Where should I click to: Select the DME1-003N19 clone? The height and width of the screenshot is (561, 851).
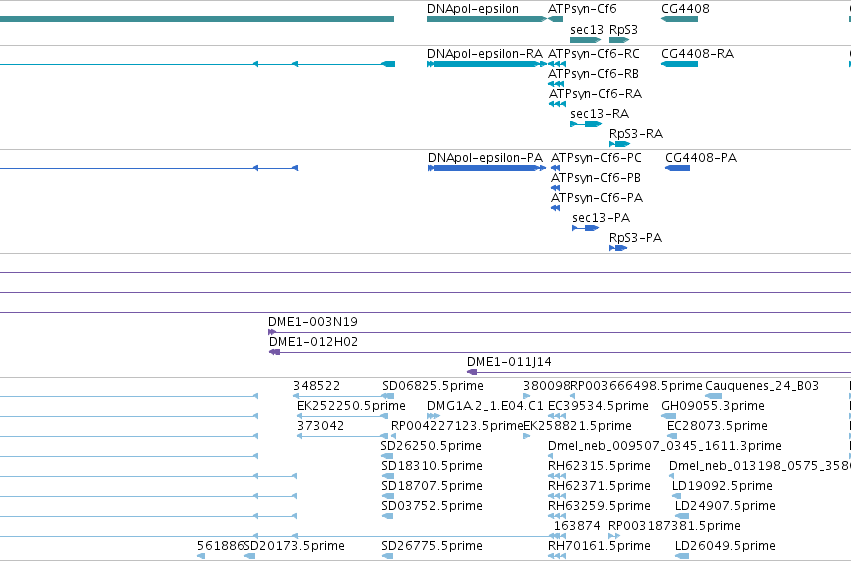[313, 322]
